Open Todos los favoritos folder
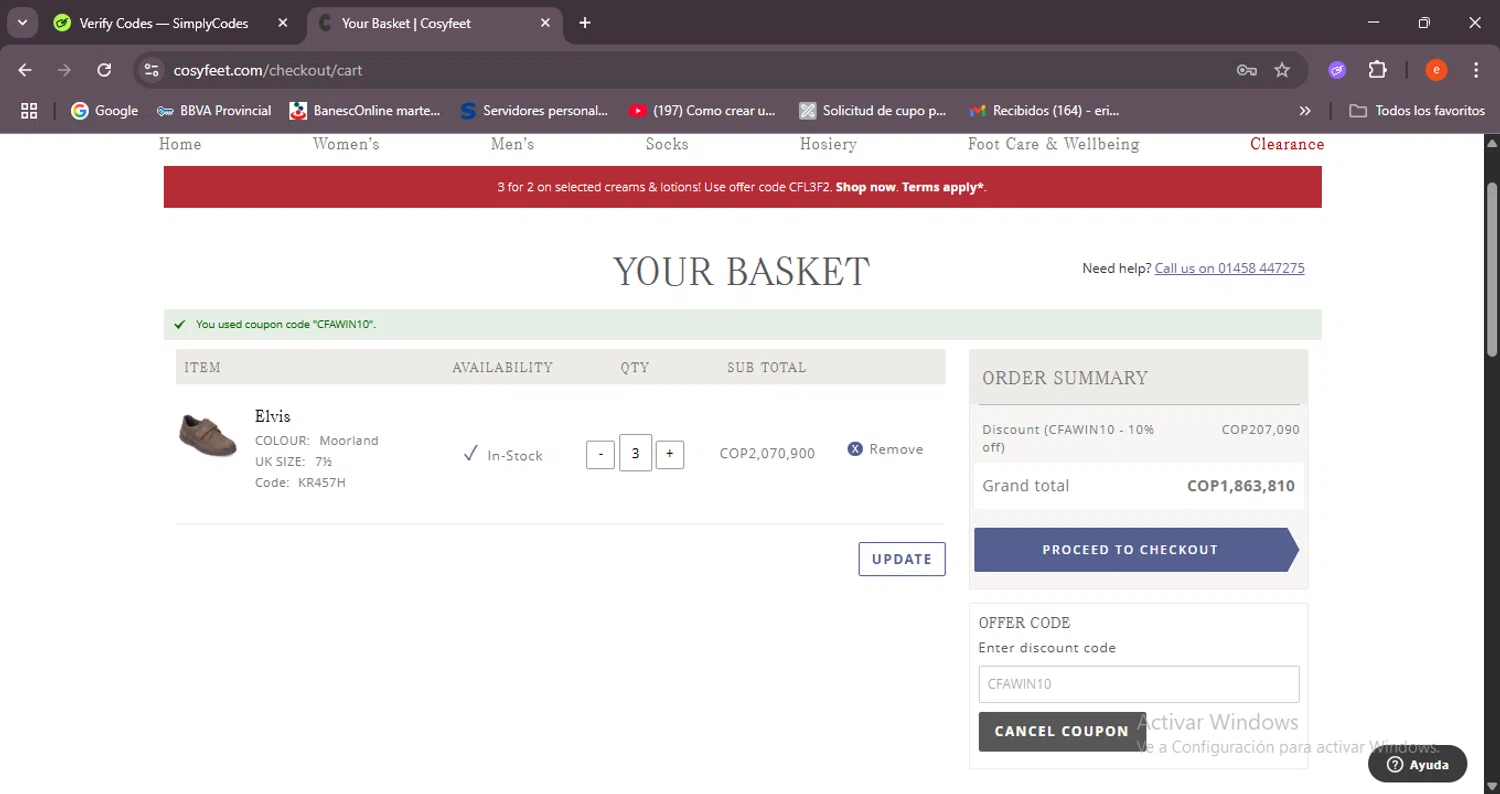1500x794 pixels. [1417, 111]
